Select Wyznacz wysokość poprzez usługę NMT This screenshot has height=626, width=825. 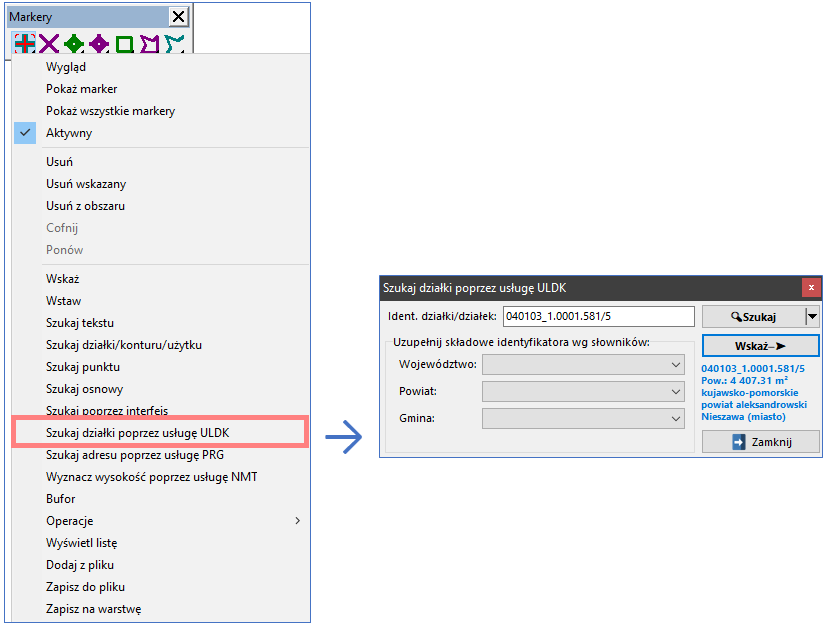[151, 477]
